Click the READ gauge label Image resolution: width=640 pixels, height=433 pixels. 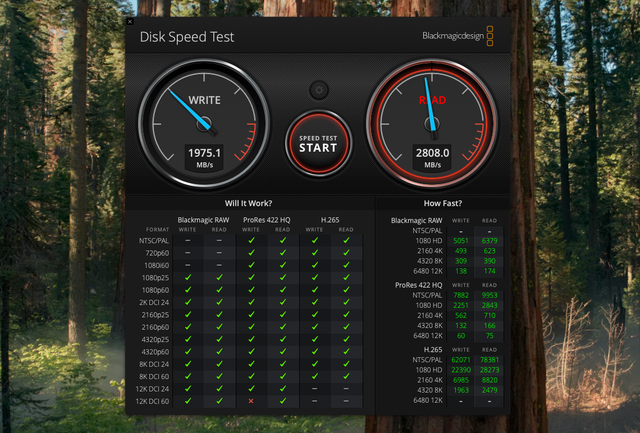(x=432, y=100)
